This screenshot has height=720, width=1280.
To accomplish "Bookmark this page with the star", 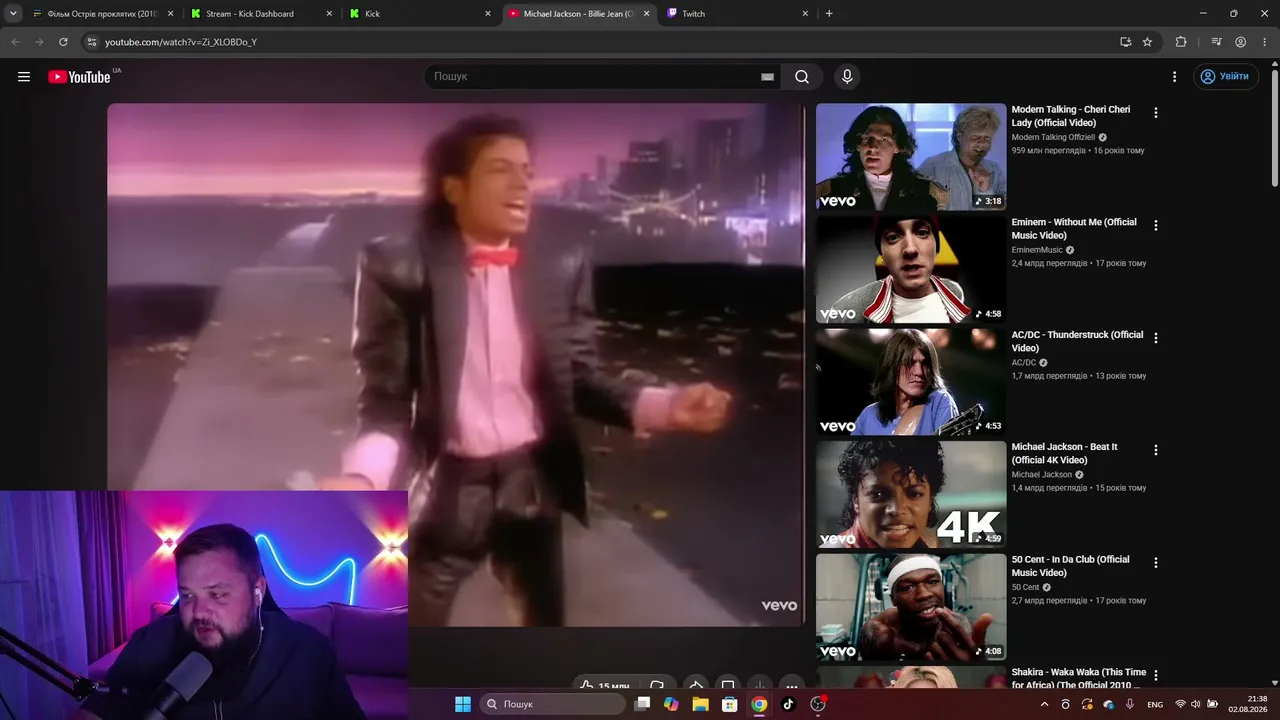I will click(x=1147, y=42).
